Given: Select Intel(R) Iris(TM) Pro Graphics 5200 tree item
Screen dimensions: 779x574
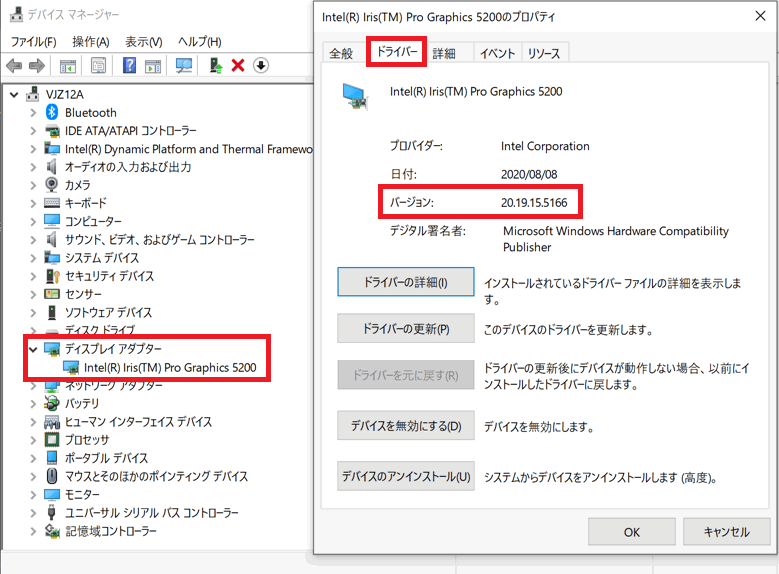Looking at the screenshot, I should [170, 368].
